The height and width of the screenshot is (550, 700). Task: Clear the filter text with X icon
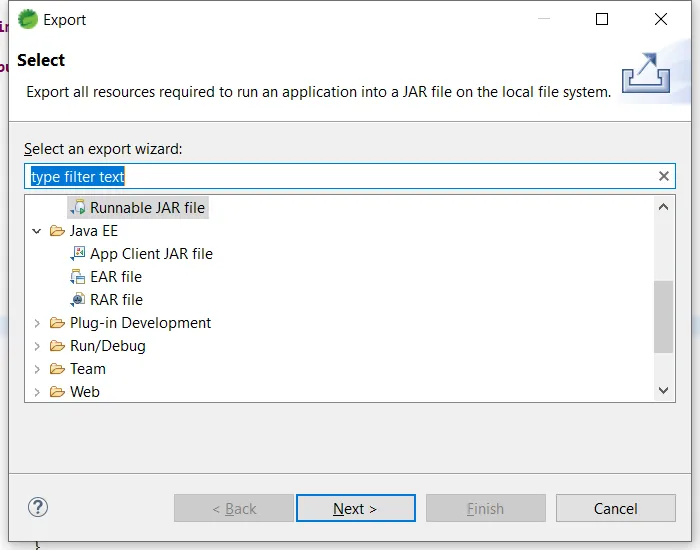pyautogui.click(x=664, y=177)
